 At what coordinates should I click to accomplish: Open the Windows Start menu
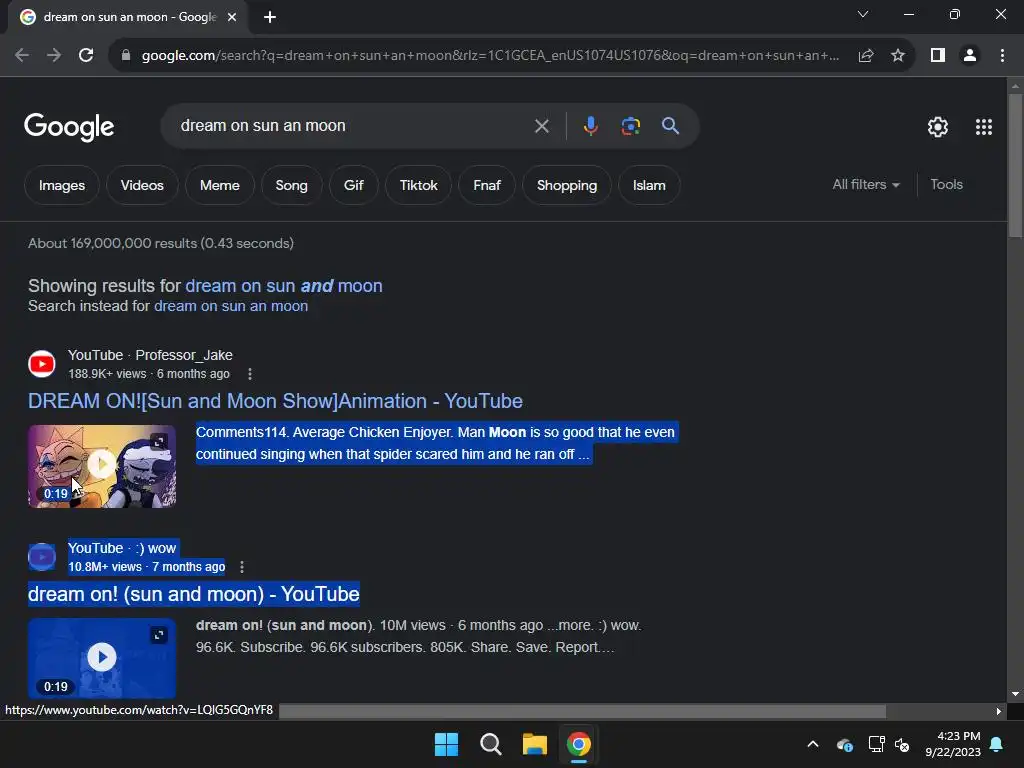tap(447, 744)
